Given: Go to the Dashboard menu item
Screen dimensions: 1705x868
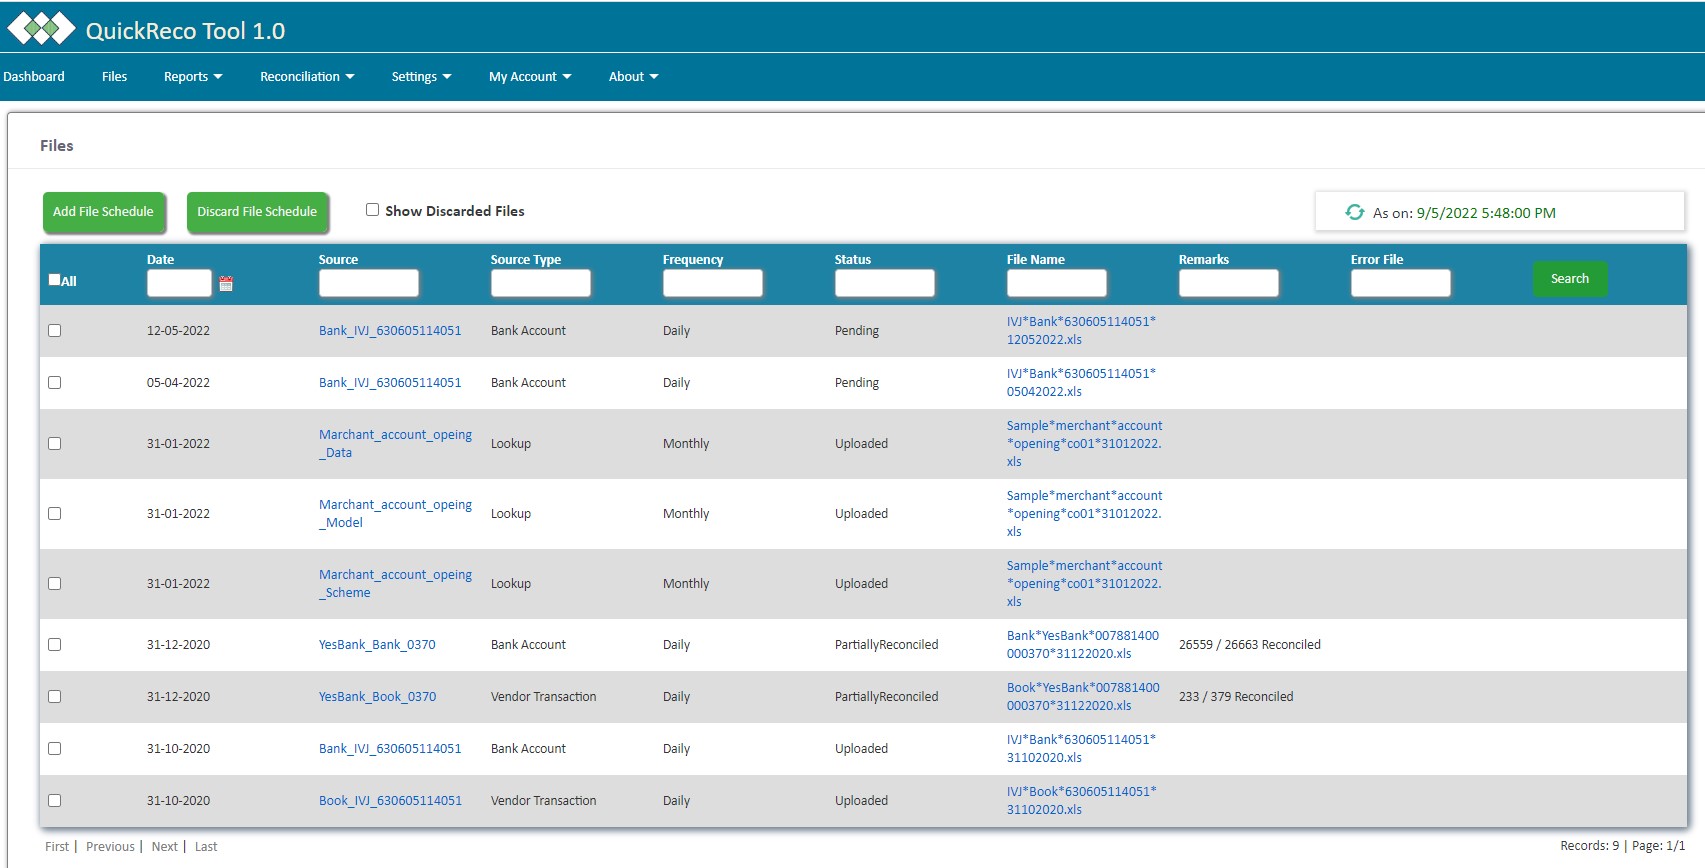Looking at the screenshot, I should (34, 77).
